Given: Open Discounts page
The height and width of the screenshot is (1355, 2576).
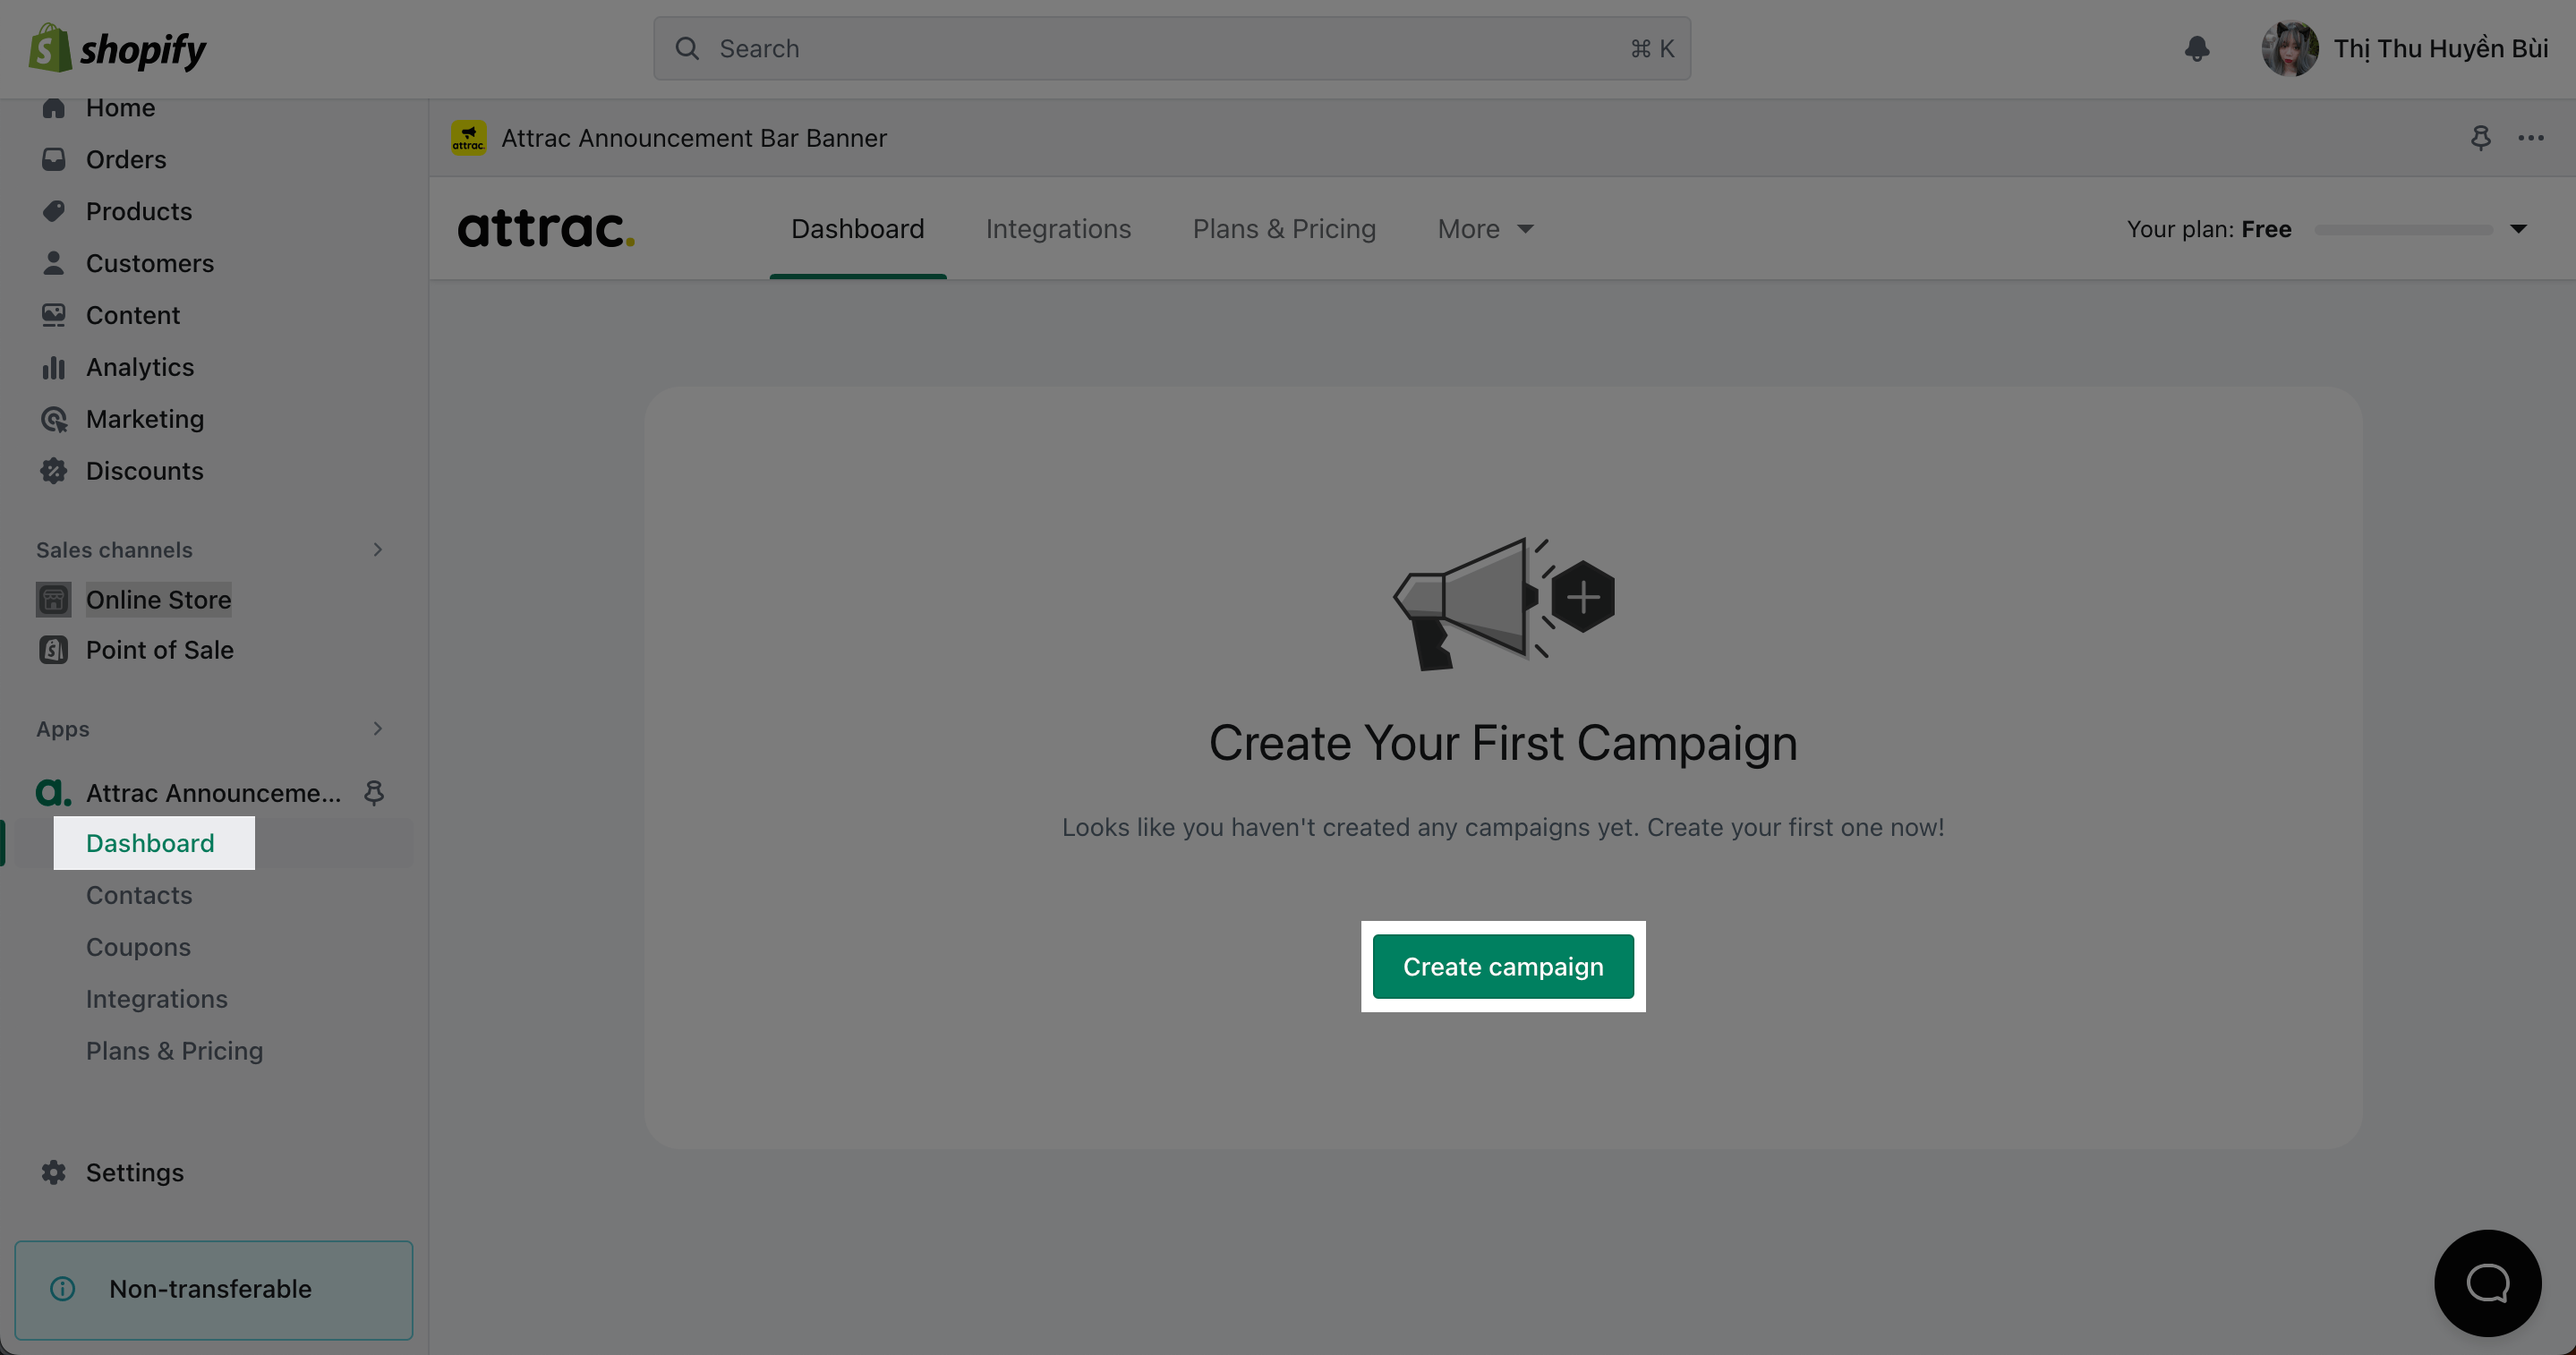Looking at the screenshot, I should (145, 471).
